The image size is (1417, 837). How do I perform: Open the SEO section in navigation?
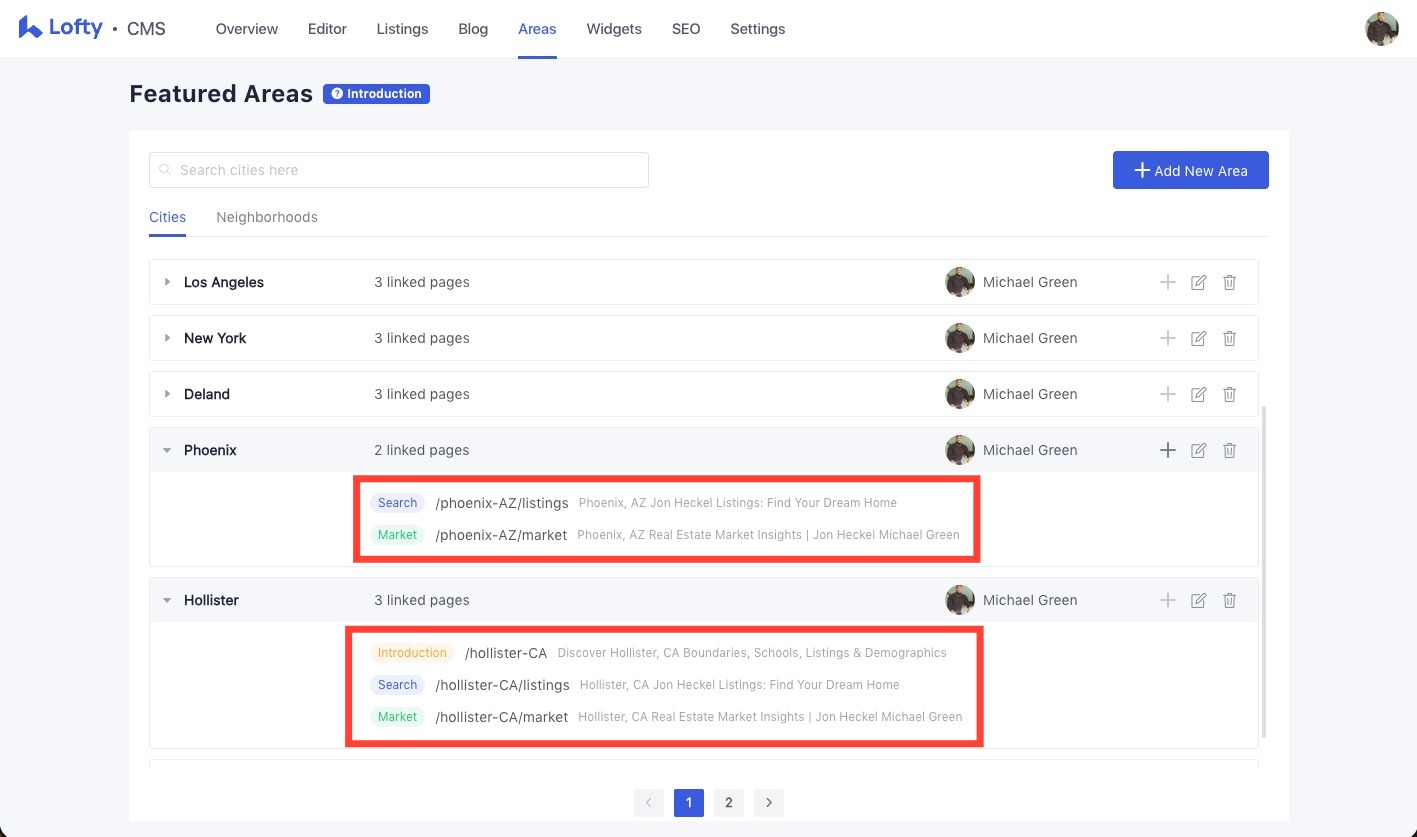point(685,29)
